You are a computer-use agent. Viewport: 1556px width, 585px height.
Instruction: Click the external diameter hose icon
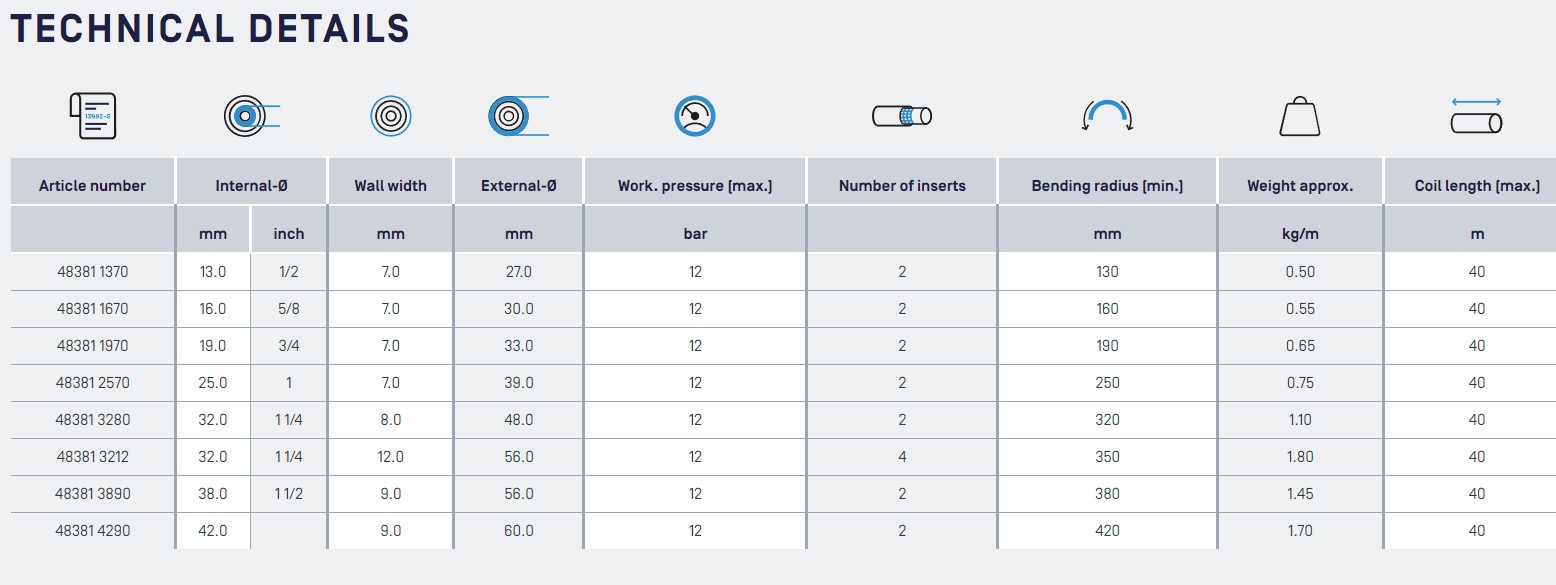point(519,116)
